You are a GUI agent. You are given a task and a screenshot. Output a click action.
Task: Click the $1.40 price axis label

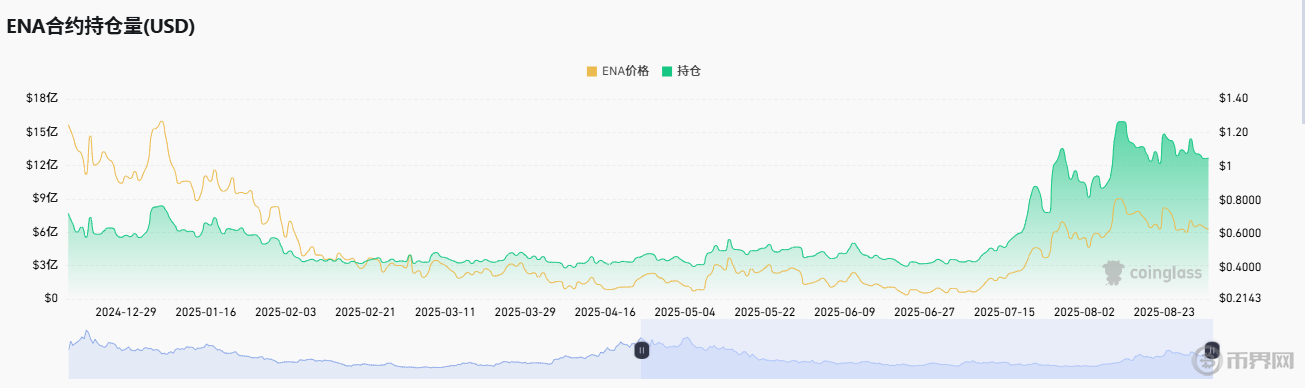1234,98
